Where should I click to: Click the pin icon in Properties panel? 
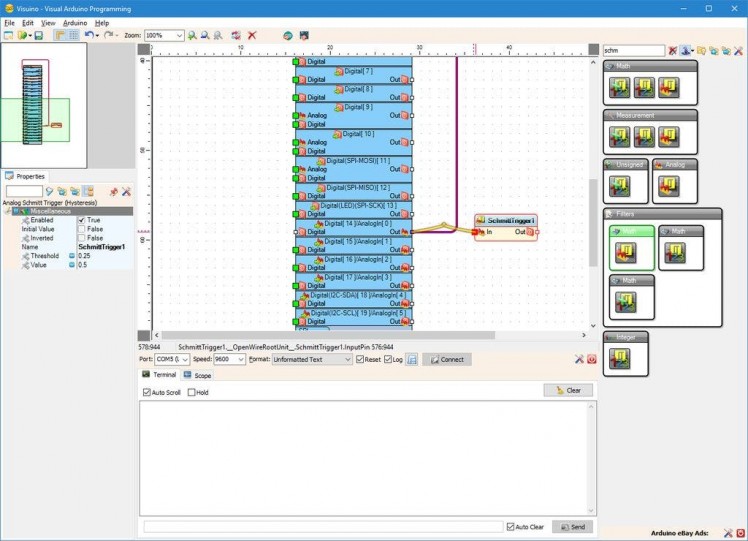[x=113, y=191]
